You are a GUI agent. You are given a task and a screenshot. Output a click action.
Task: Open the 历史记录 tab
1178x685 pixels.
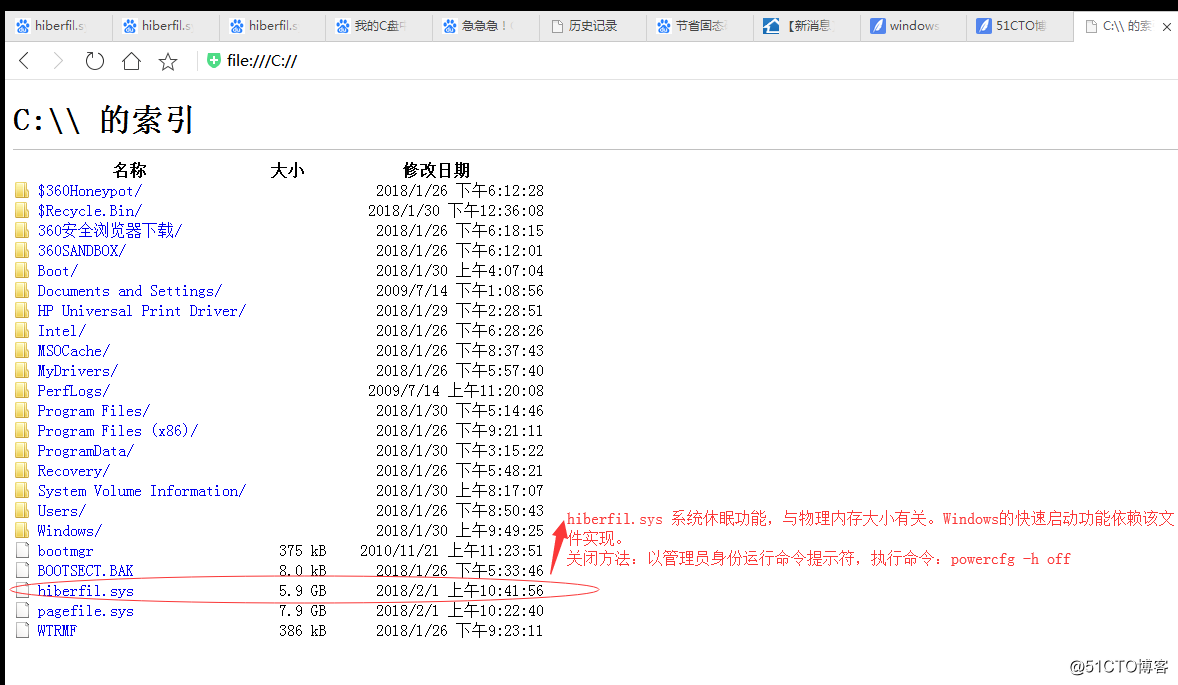(593, 26)
